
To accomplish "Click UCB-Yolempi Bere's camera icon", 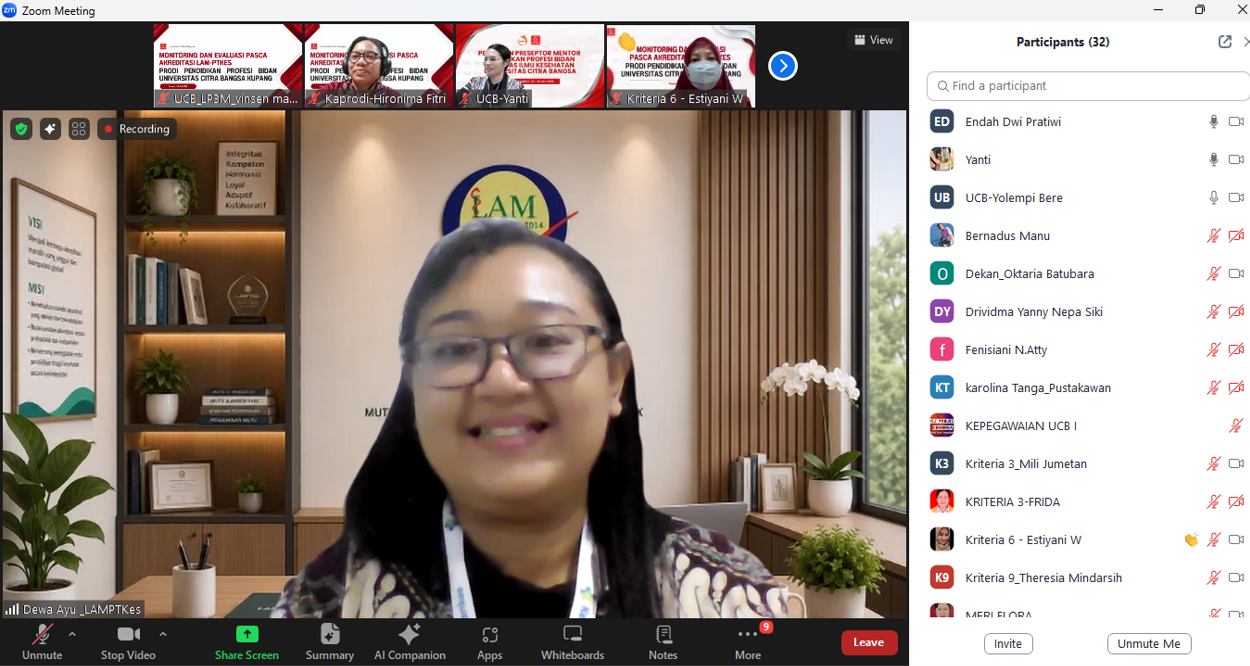I will coord(1236,198).
